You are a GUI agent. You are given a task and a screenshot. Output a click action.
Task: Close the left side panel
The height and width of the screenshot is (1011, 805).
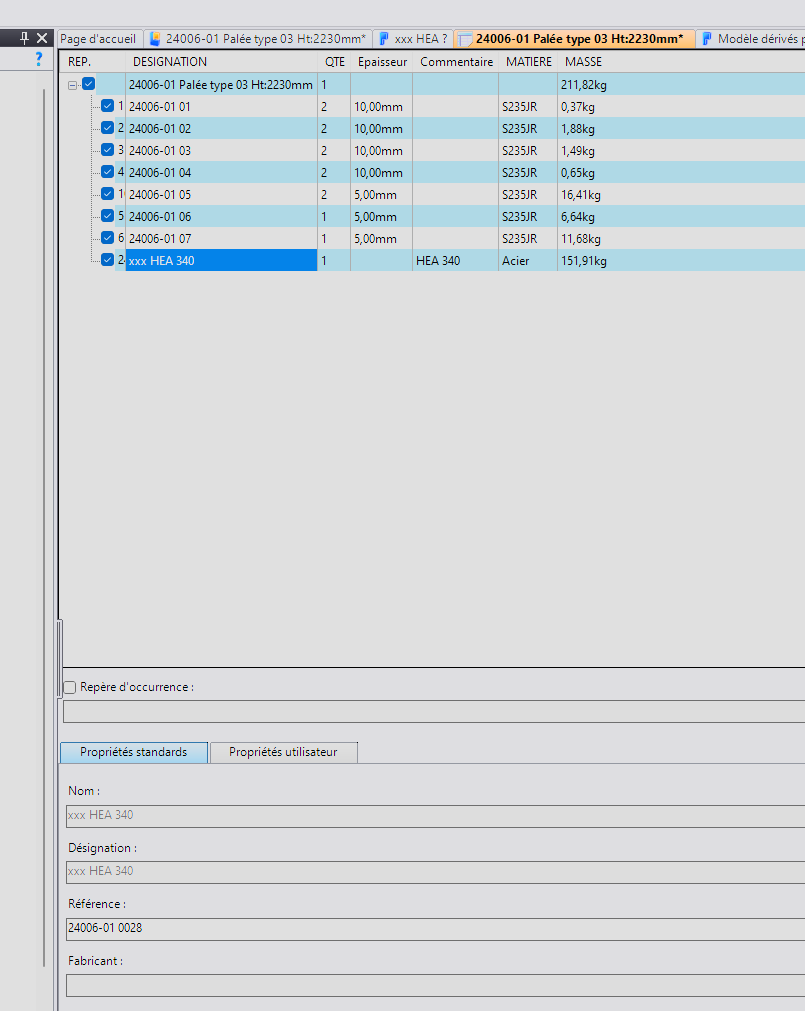[42, 38]
